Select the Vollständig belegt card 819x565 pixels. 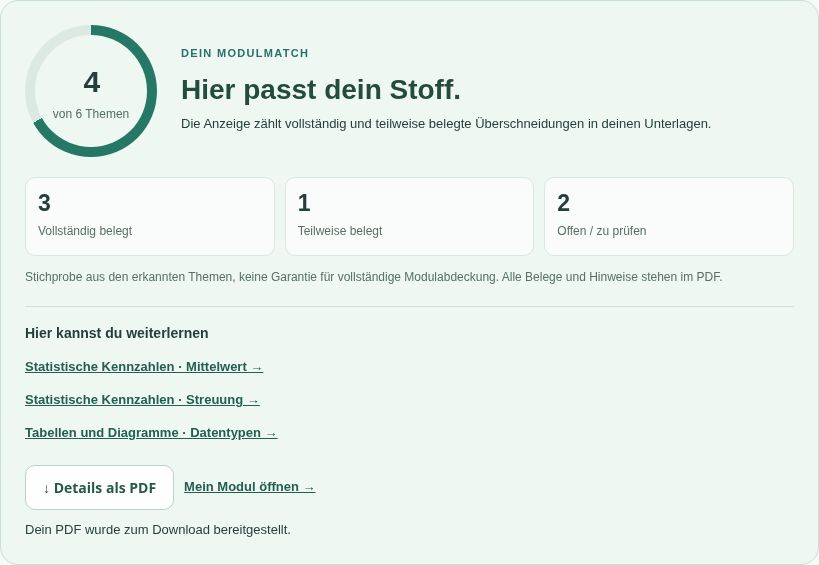coord(149,217)
